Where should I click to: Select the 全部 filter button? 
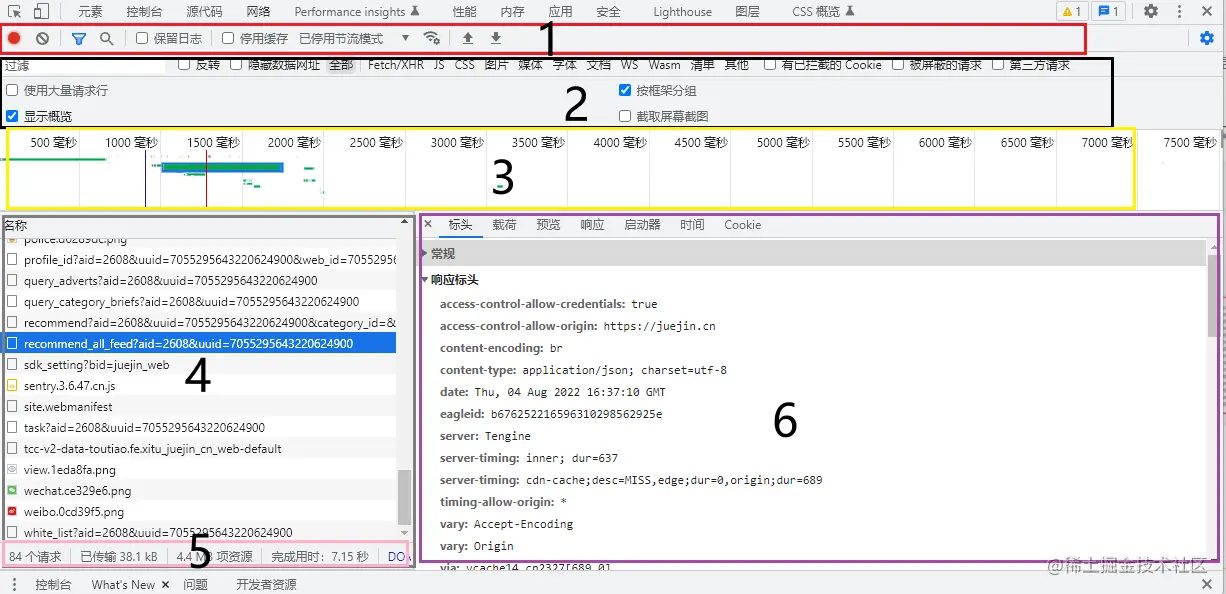pyautogui.click(x=340, y=65)
